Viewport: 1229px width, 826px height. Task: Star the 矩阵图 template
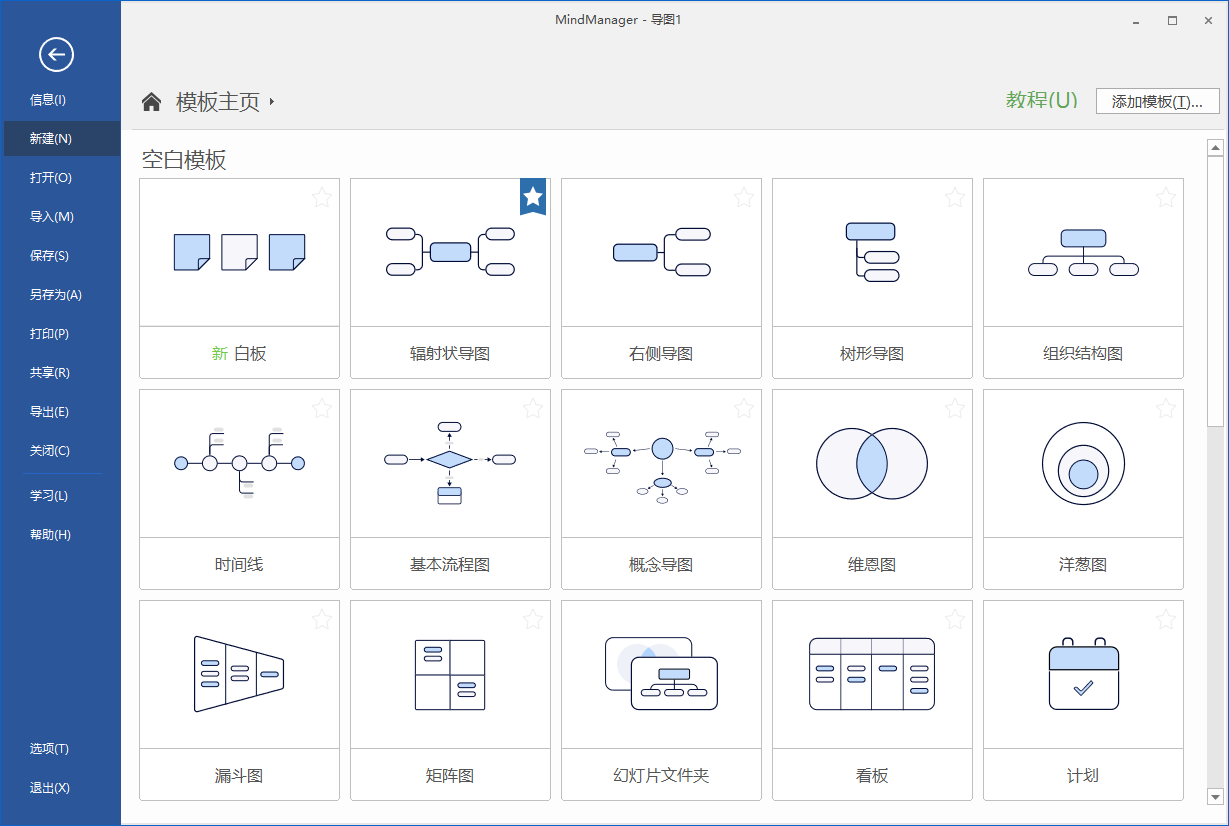point(533,619)
